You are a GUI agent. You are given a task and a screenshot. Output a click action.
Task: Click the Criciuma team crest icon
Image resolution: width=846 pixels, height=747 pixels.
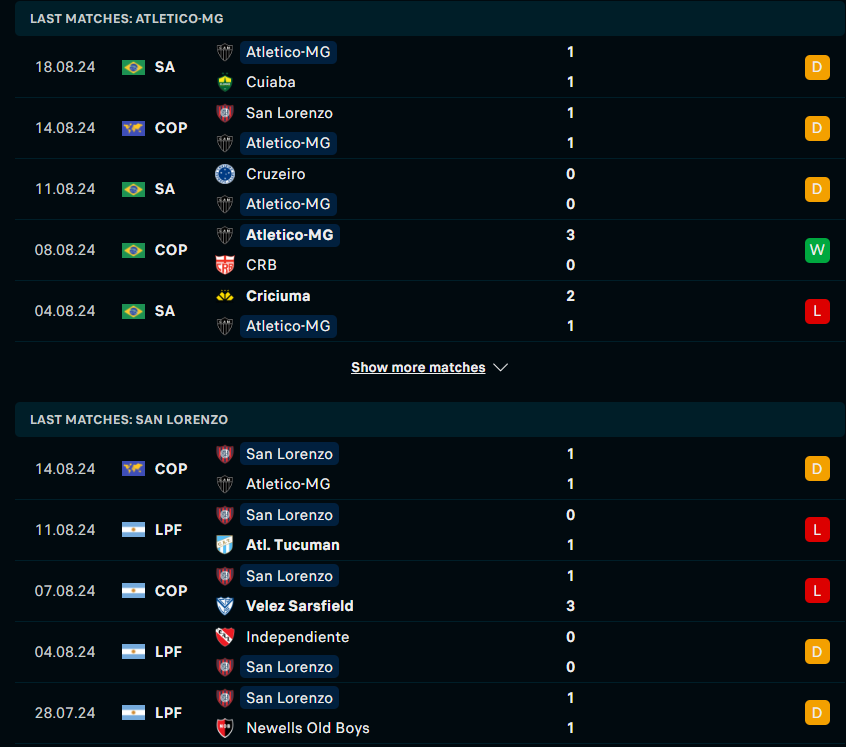[224, 296]
